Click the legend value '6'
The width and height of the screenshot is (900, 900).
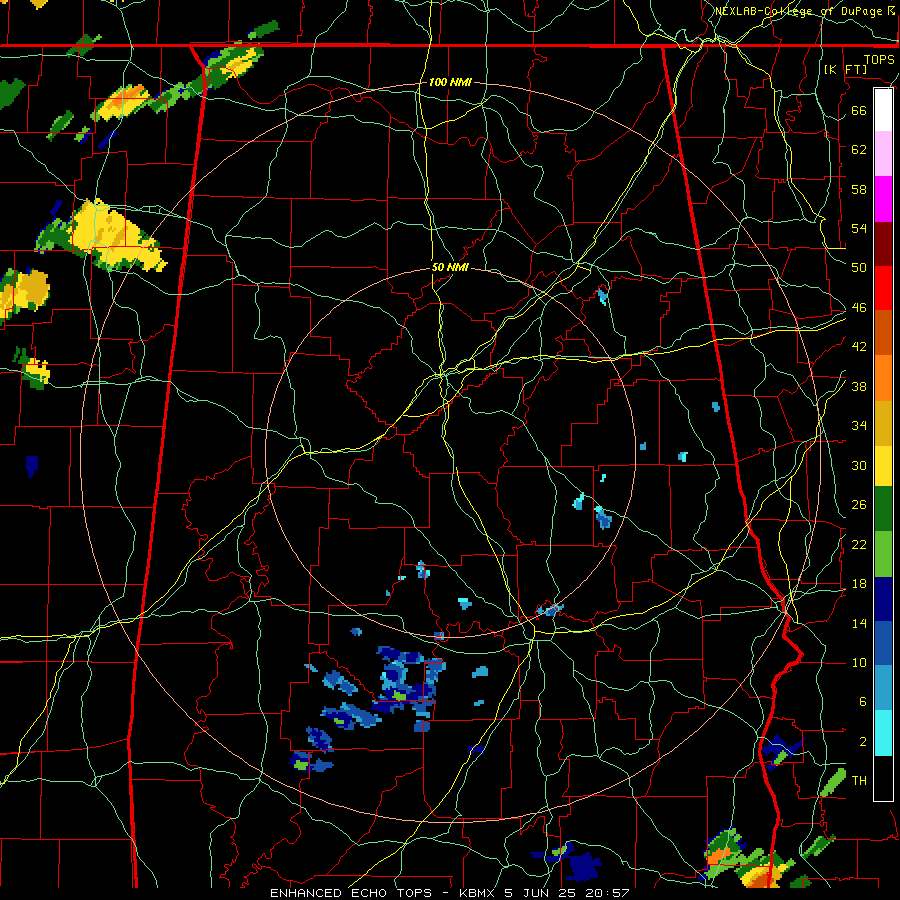pyautogui.click(x=863, y=701)
